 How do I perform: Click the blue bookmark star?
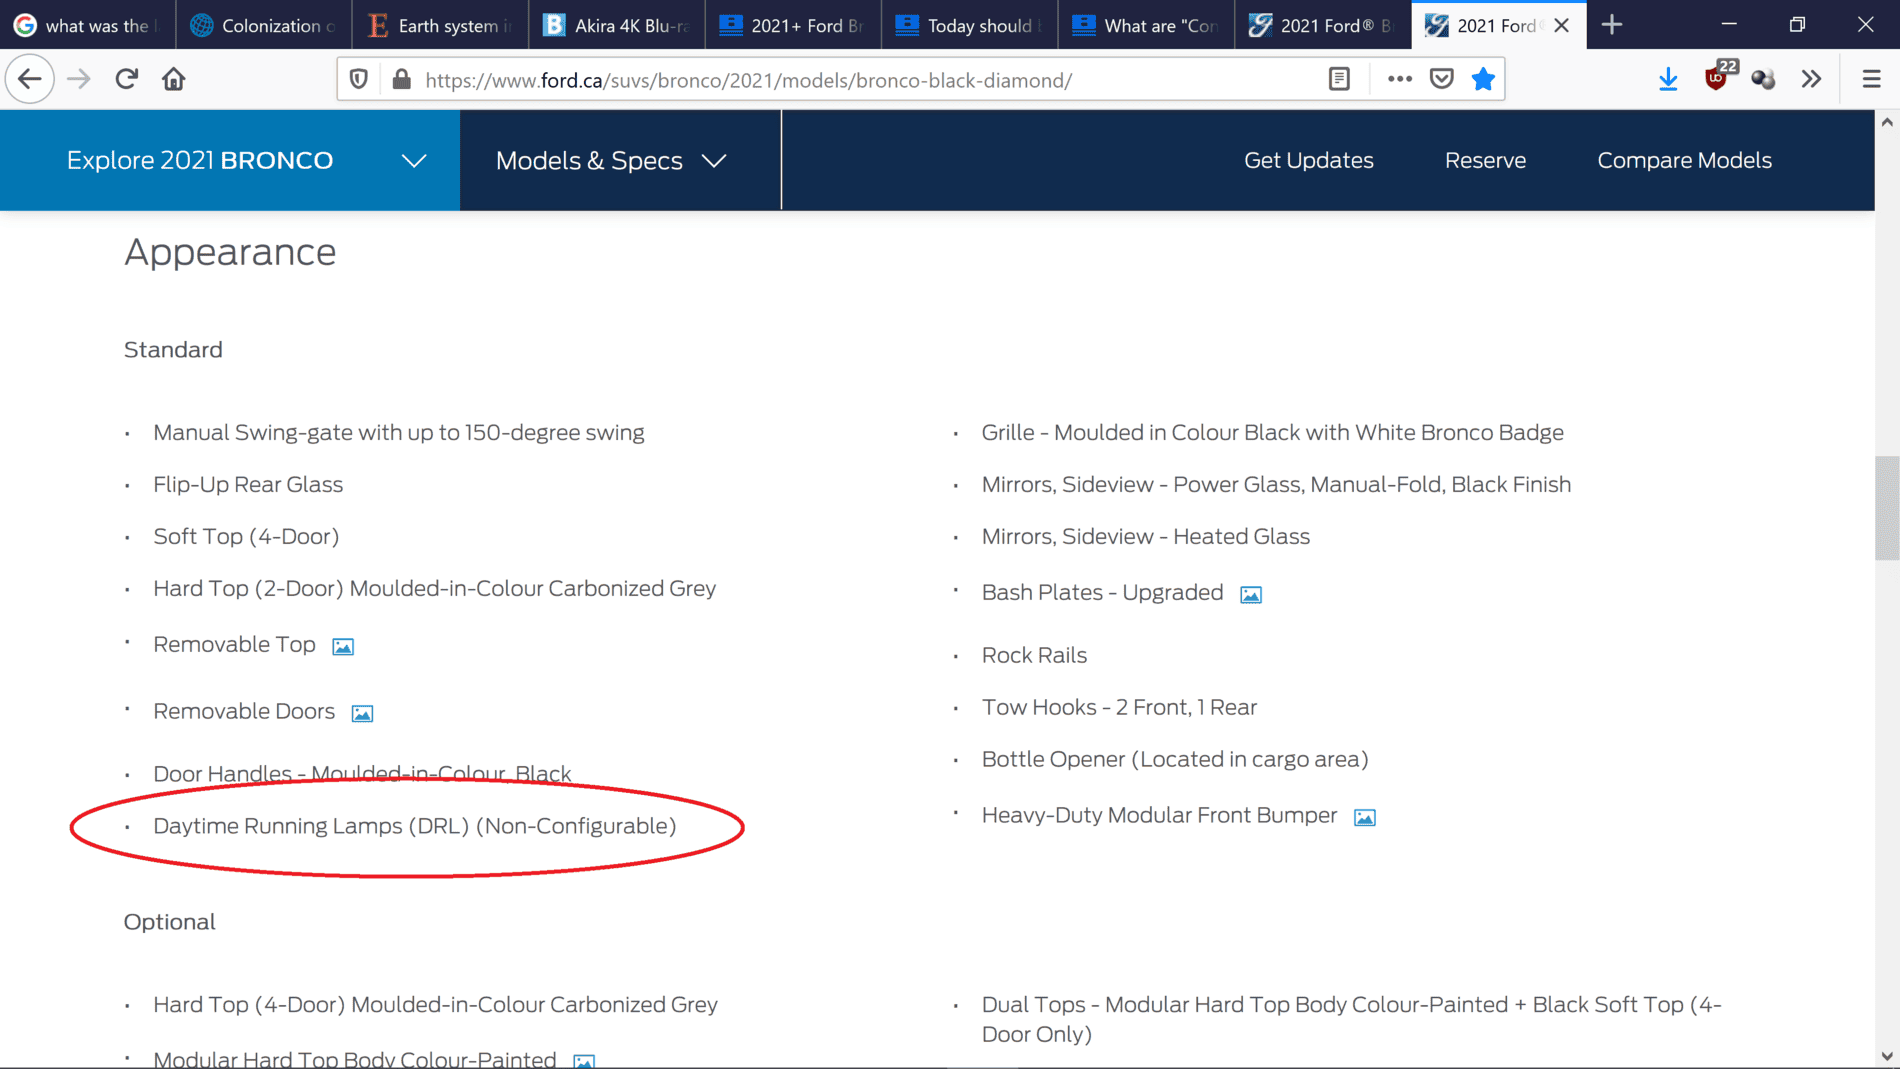pyautogui.click(x=1483, y=79)
